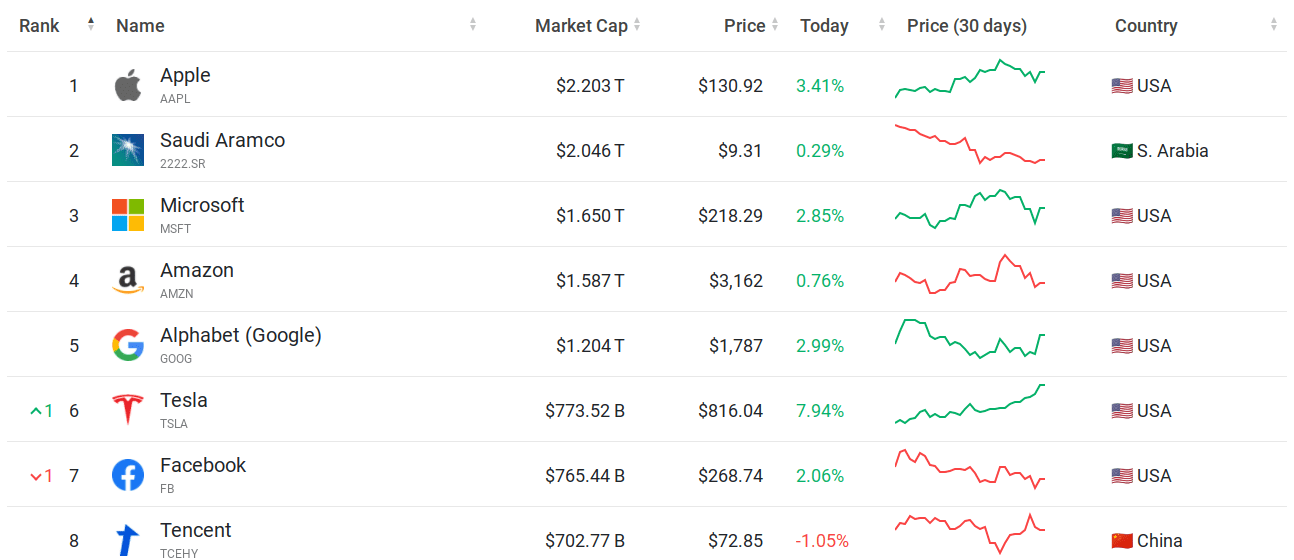This screenshot has width=1294, height=560.
Task: Click the Apple company logo icon
Action: (x=127, y=86)
